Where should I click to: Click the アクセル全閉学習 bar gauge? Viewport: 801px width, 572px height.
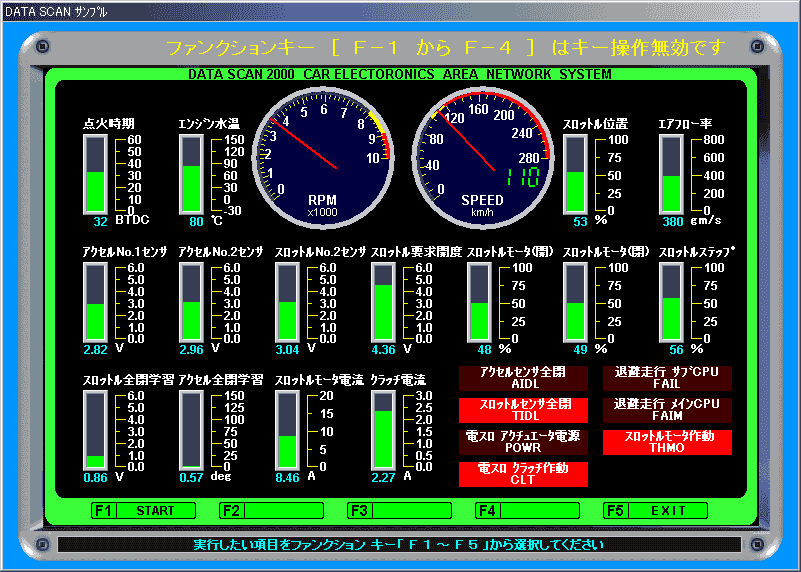[192, 431]
